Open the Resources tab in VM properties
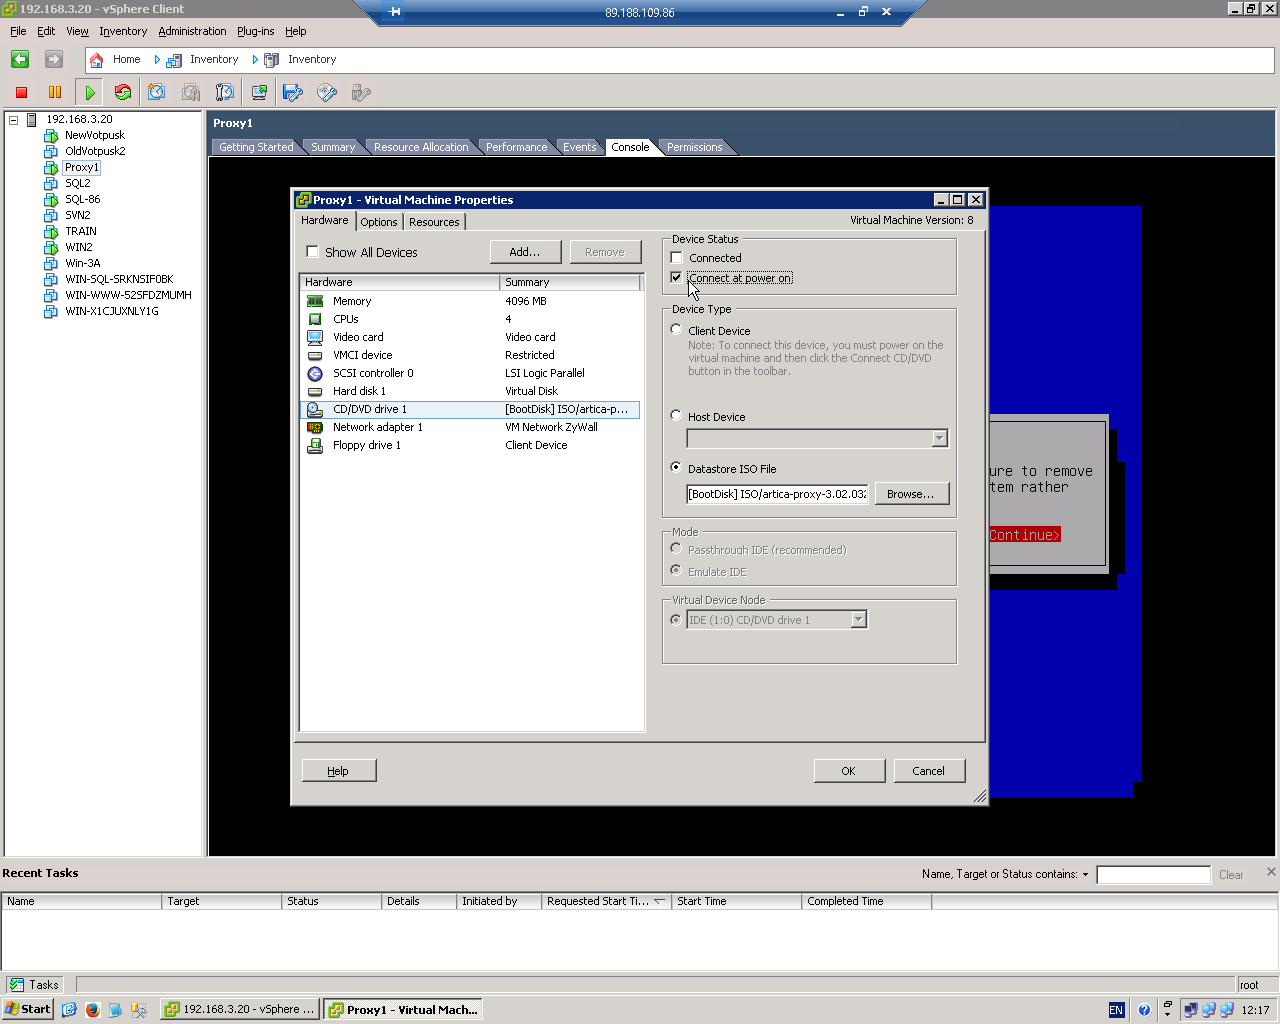This screenshot has width=1280, height=1024. pos(434,222)
